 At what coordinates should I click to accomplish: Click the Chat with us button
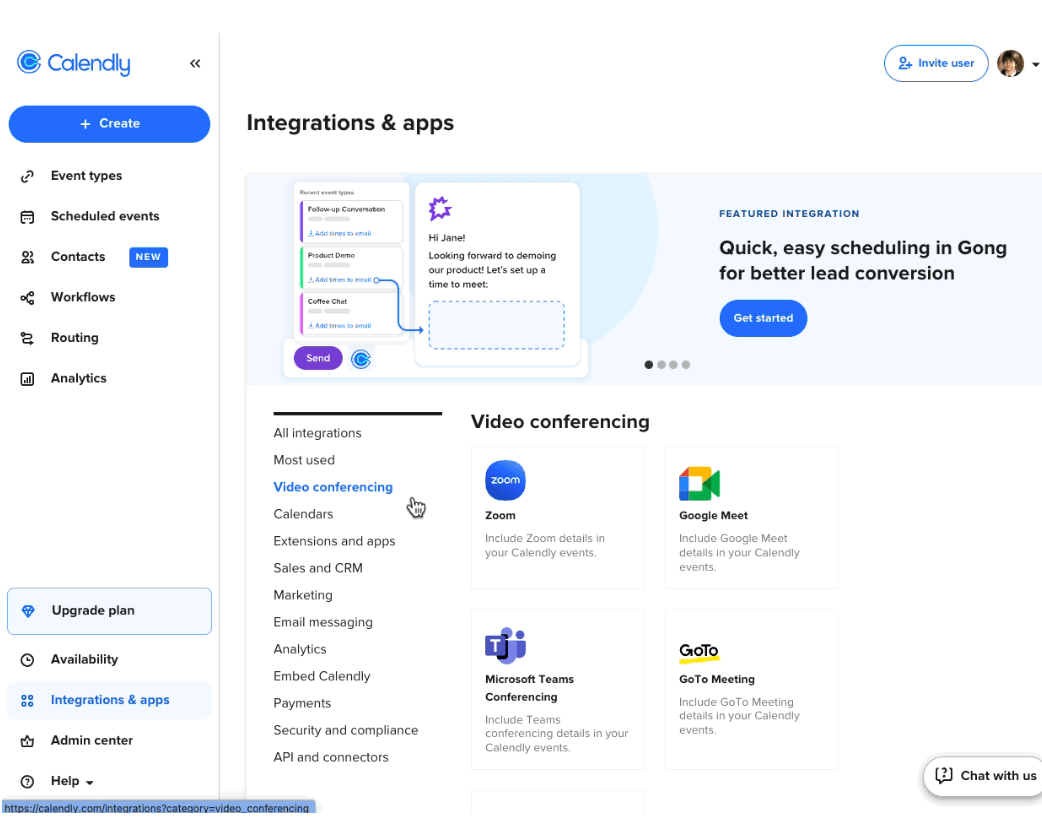(984, 776)
